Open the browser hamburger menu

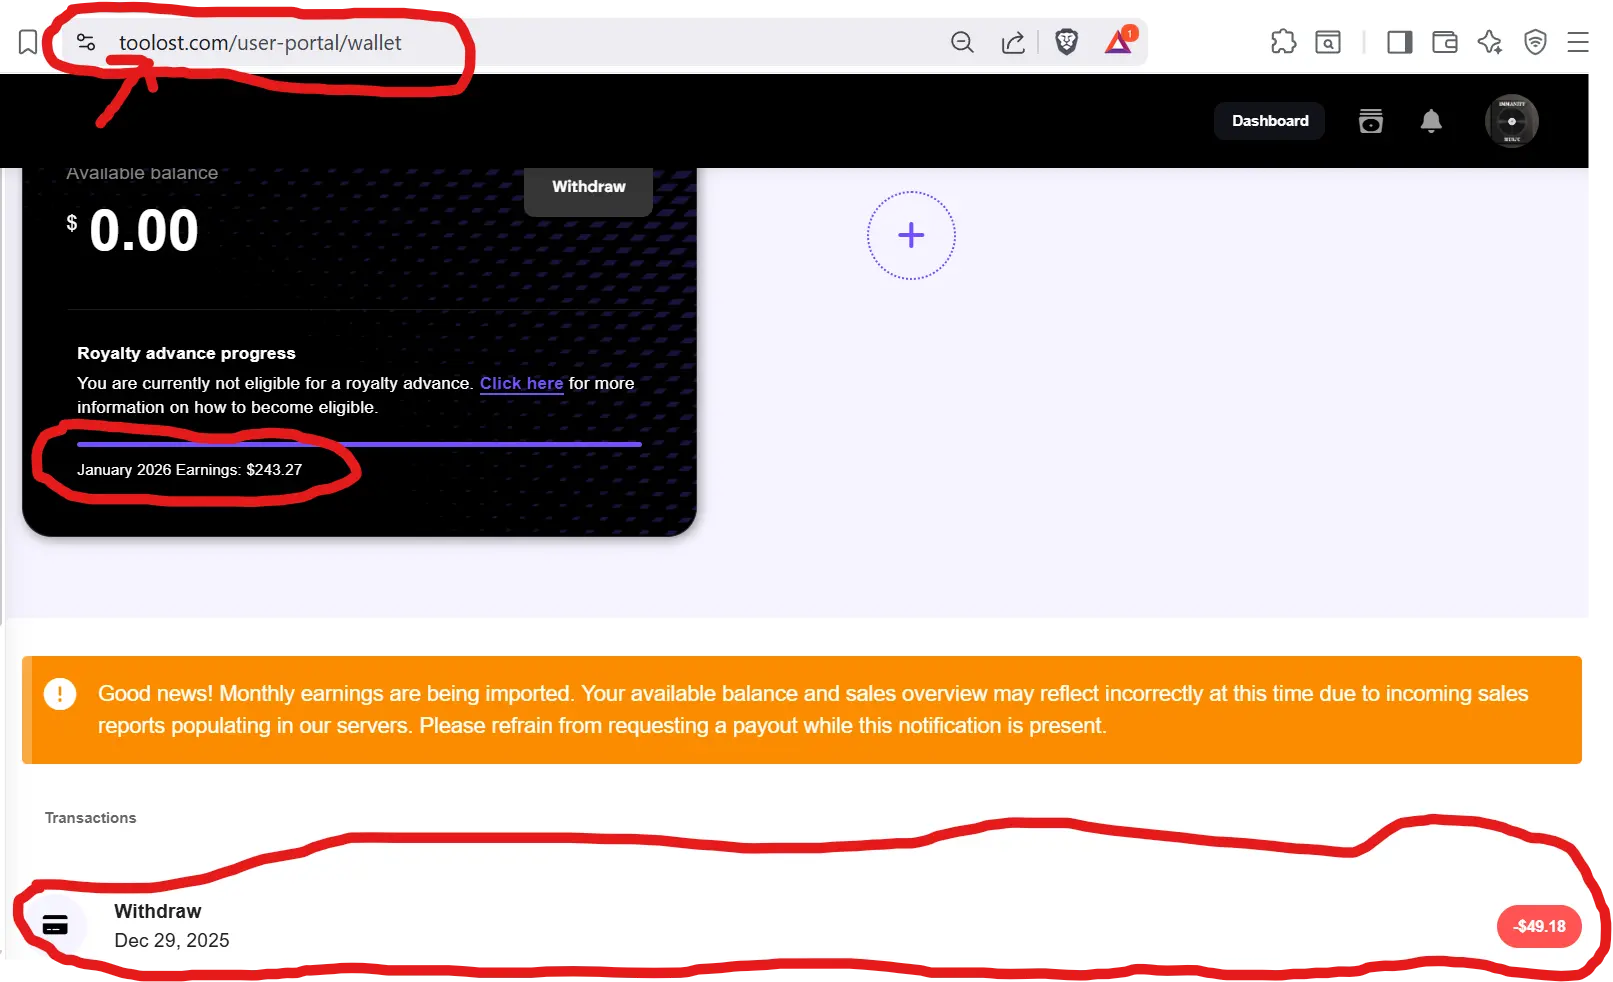[x=1578, y=42]
